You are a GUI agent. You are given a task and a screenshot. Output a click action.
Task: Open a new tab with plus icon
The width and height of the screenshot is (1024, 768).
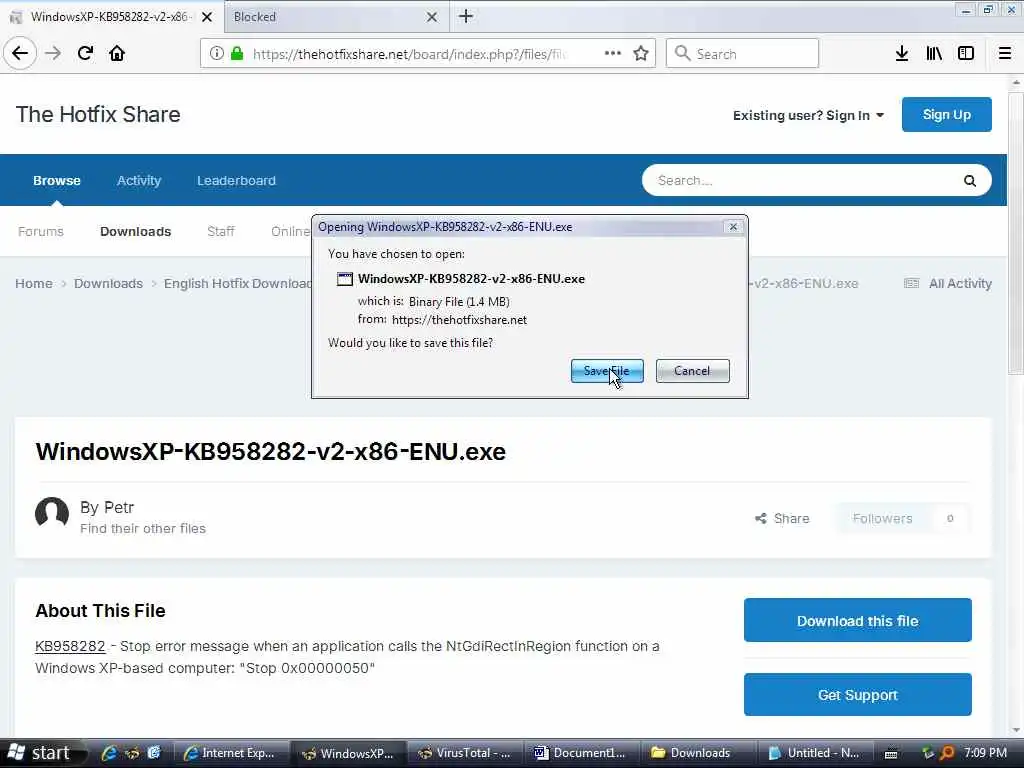click(x=466, y=16)
